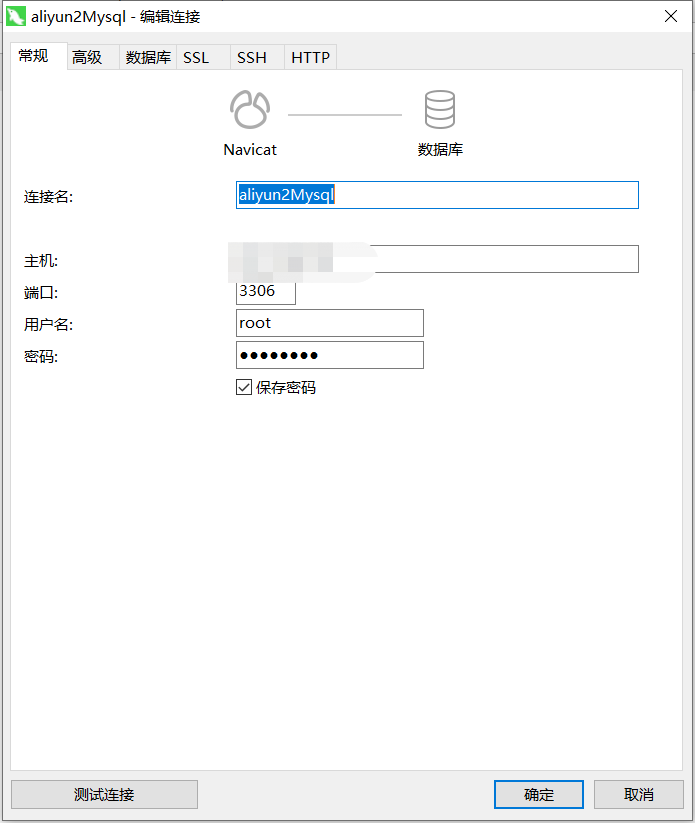Click the 用户名 field showing root
695x823 pixels.
click(330, 323)
